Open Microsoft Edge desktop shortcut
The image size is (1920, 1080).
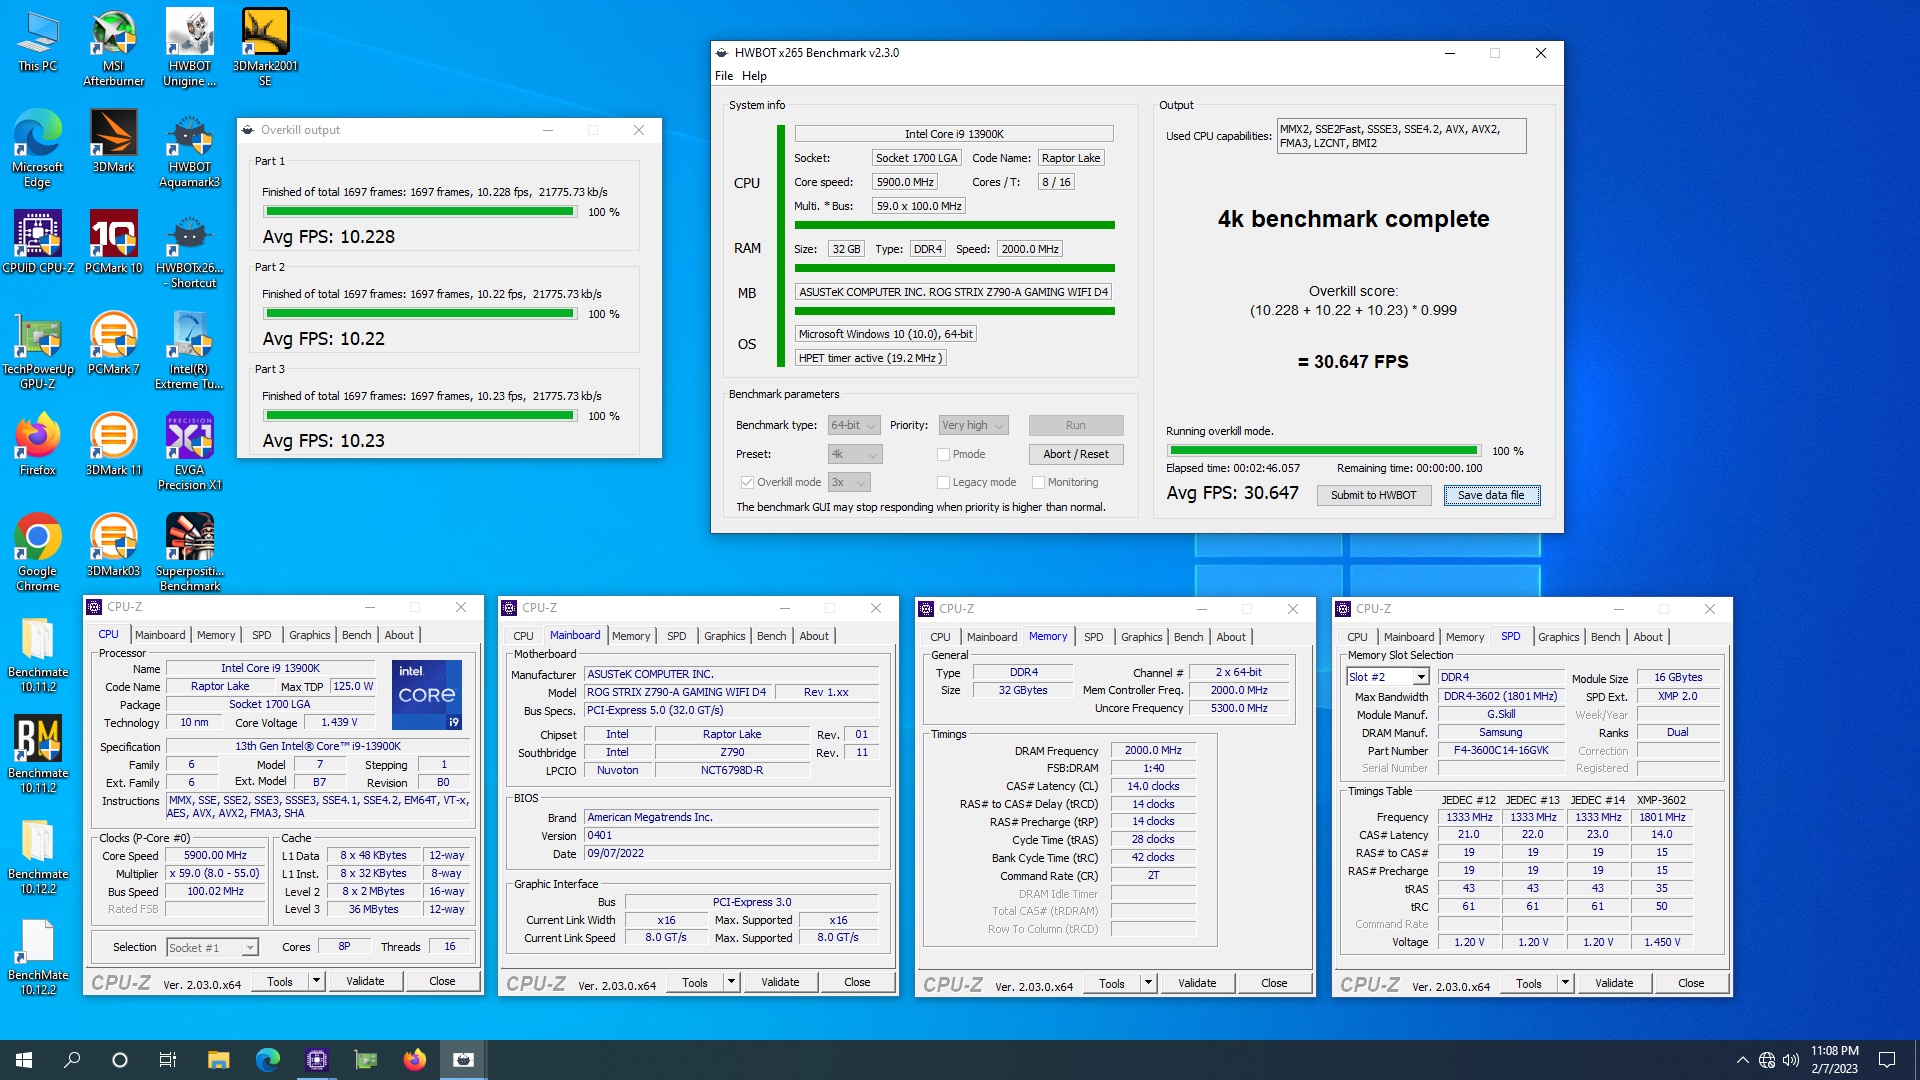(38, 148)
